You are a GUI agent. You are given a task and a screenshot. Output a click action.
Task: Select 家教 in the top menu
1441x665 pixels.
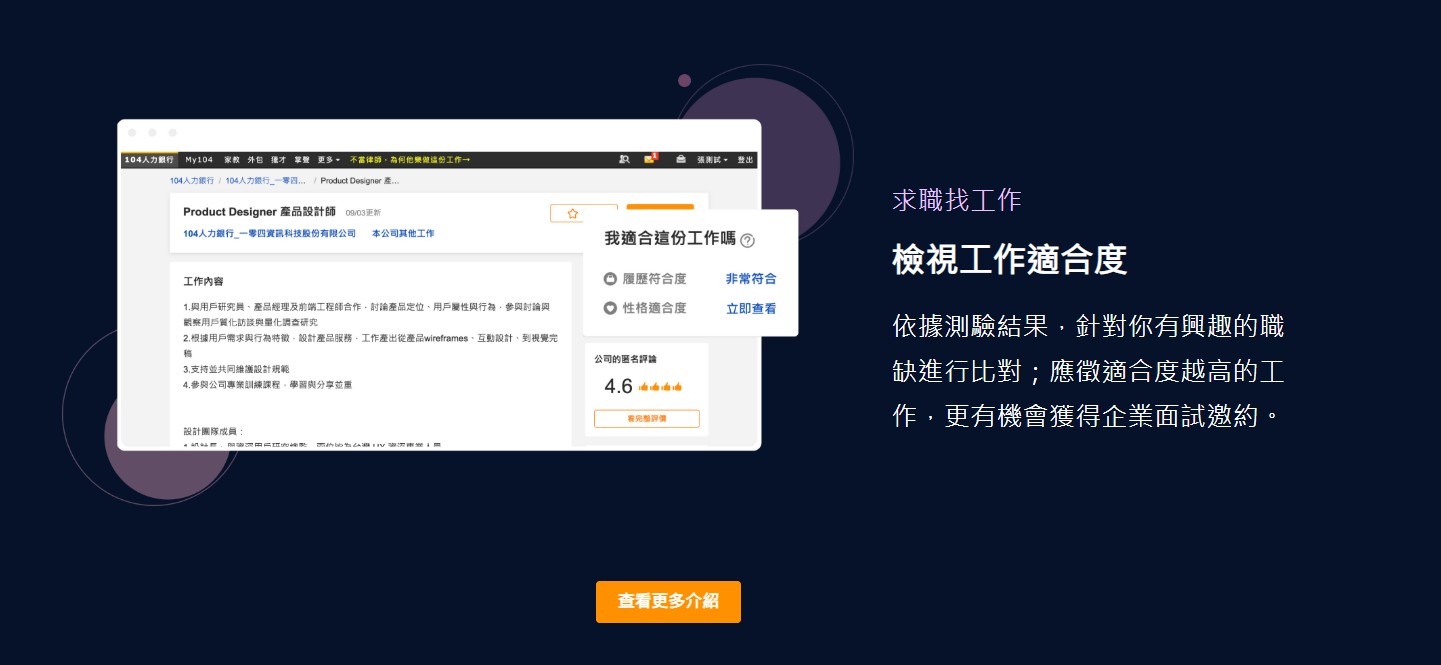232,160
